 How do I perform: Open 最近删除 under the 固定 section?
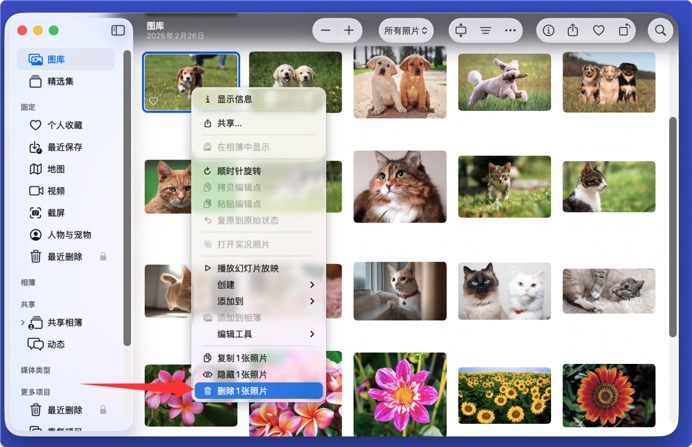coord(66,256)
